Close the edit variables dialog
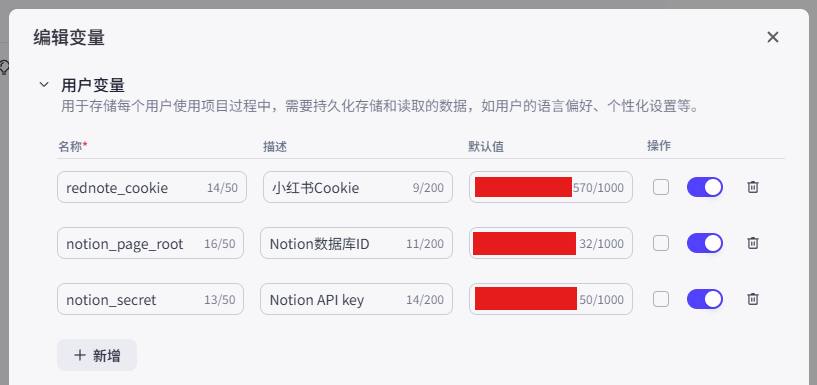 pyautogui.click(x=773, y=37)
